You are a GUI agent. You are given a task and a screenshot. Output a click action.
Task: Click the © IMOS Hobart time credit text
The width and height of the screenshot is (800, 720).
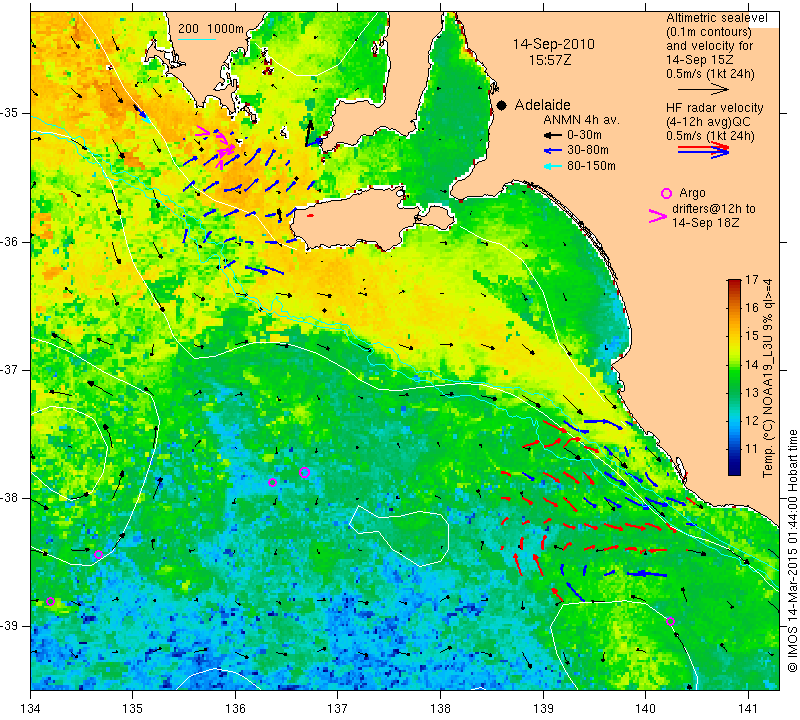point(792,550)
